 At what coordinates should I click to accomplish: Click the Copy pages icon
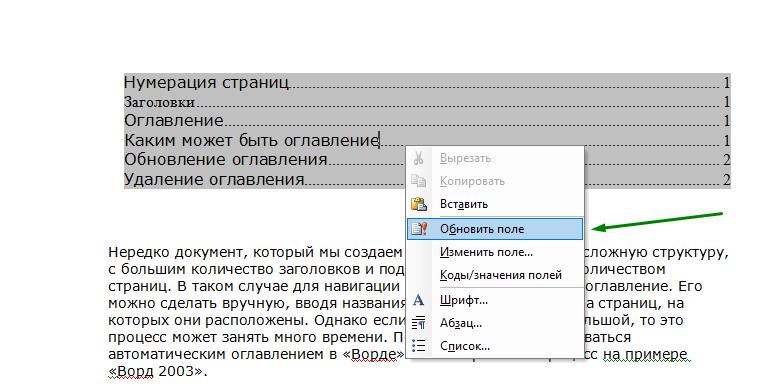click(418, 181)
